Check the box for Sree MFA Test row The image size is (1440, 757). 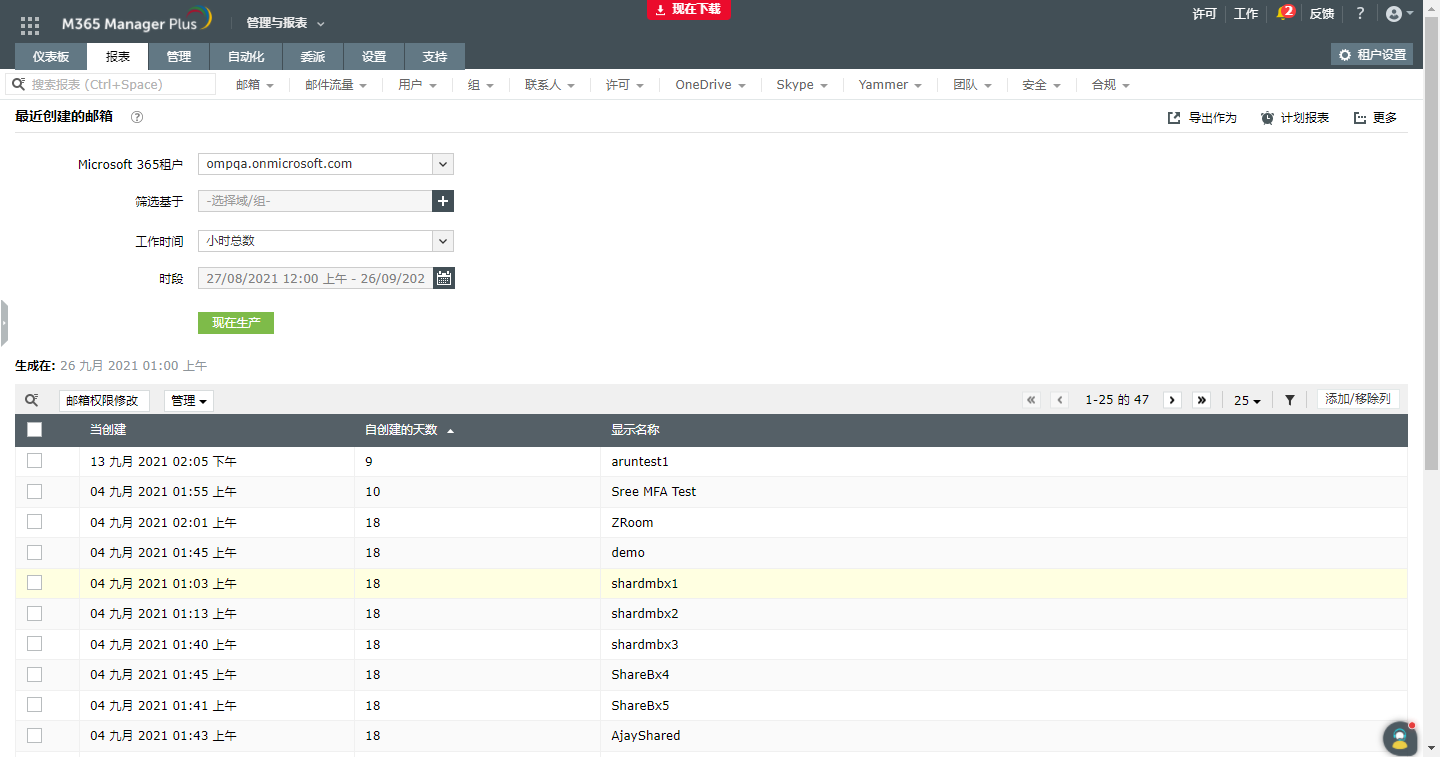pyautogui.click(x=35, y=491)
